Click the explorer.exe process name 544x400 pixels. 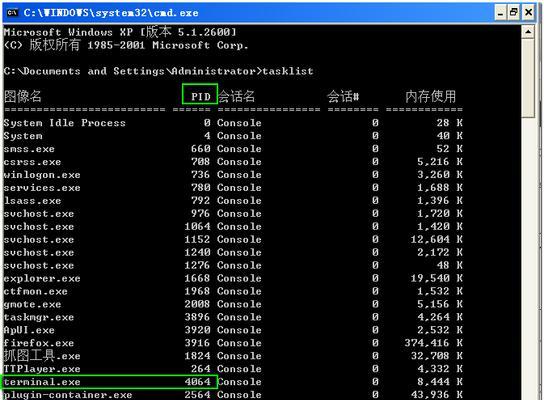[x=42, y=279]
